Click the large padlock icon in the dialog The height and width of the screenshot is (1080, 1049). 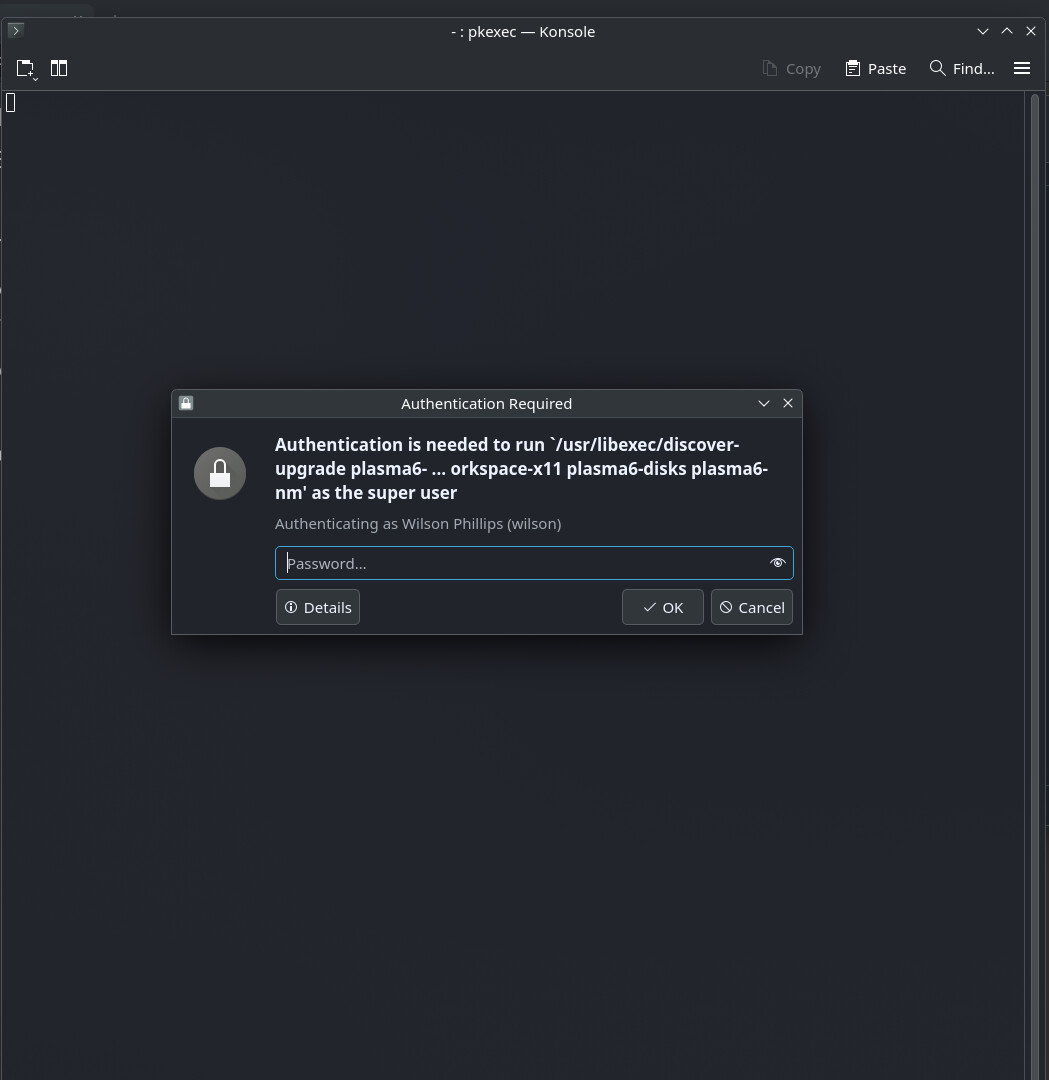(x=220, y=473)
